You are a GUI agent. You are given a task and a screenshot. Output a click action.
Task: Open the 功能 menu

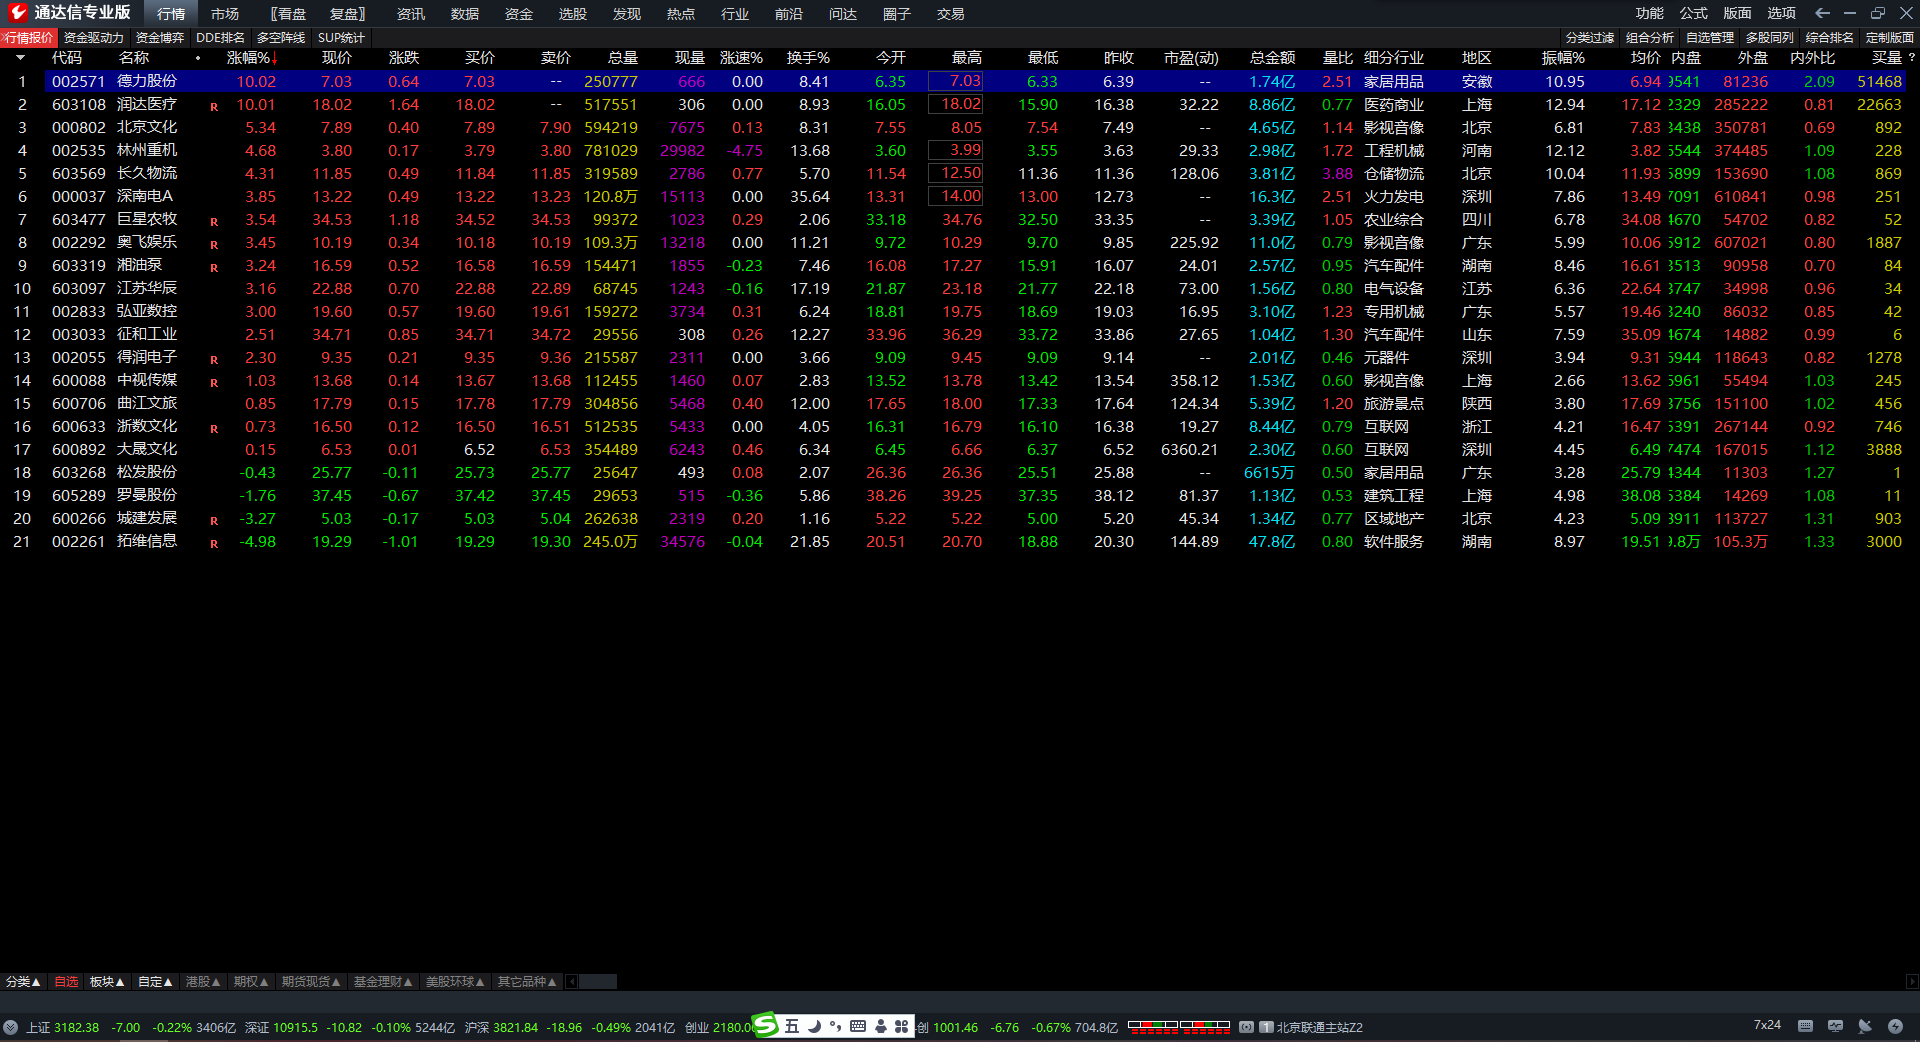tap(1650, 13)
